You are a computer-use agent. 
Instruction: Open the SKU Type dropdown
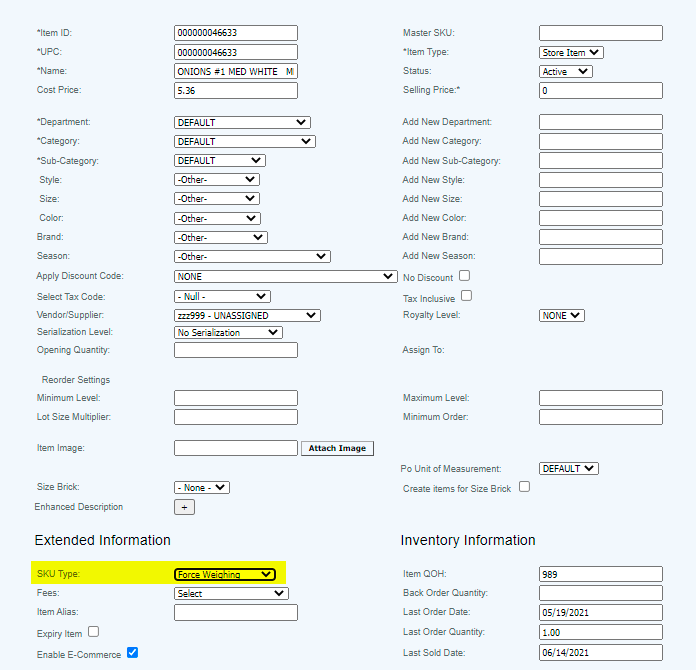tap(224, 574)
